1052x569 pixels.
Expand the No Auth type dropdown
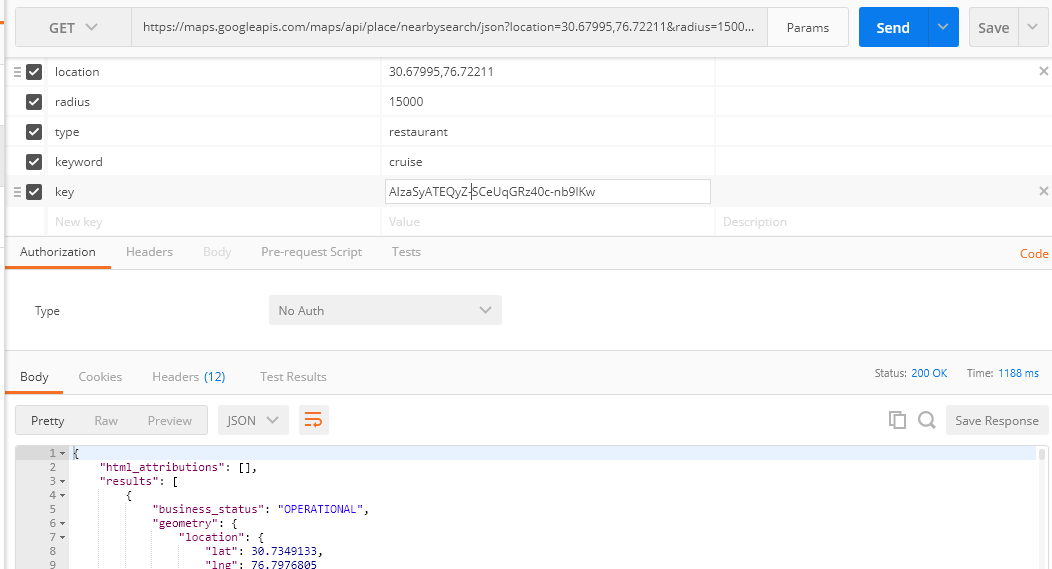(x=385, y=311)
